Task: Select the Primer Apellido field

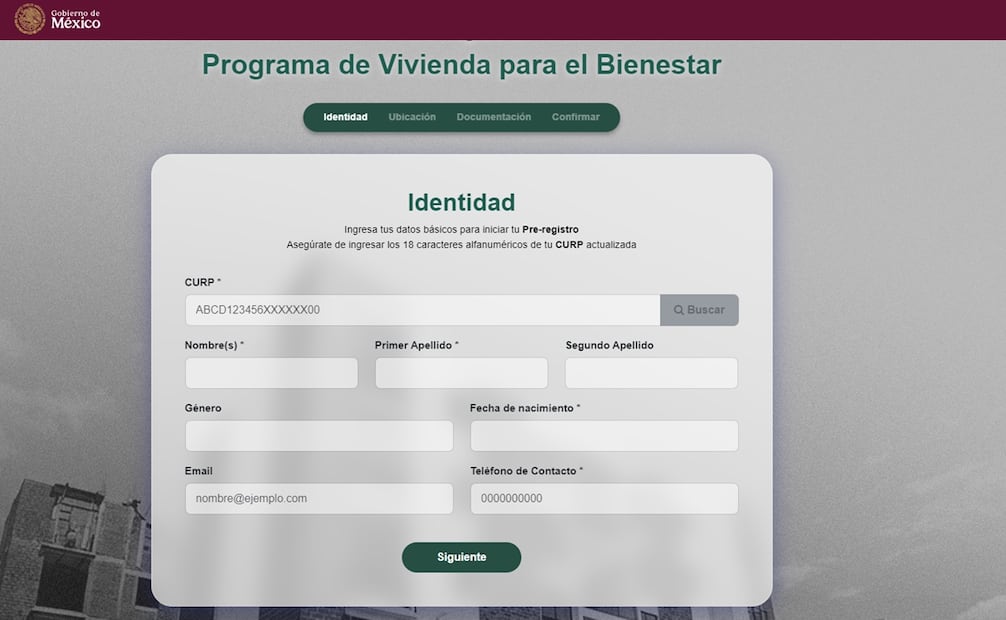Action: (x=461, y=372)
